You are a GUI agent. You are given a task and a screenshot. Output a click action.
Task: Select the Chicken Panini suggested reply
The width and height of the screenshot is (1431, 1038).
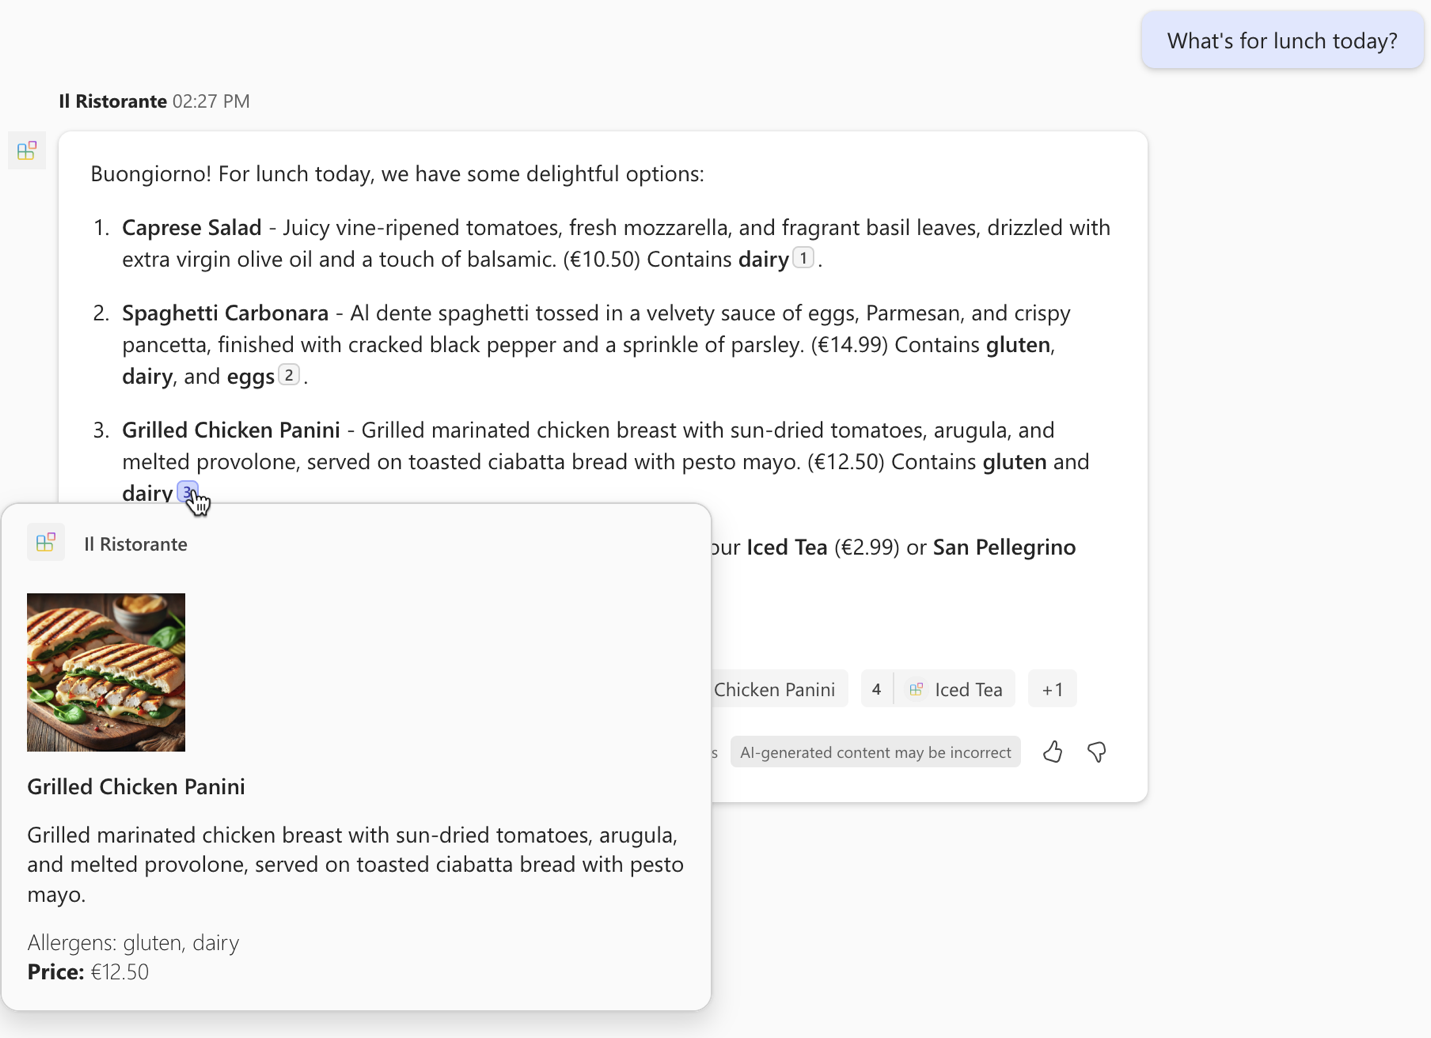pyautogui.click(x=775, y=688)
